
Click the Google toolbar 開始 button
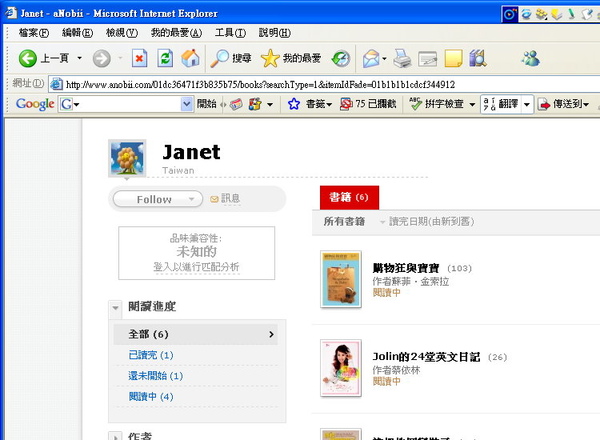coord(207,104)
